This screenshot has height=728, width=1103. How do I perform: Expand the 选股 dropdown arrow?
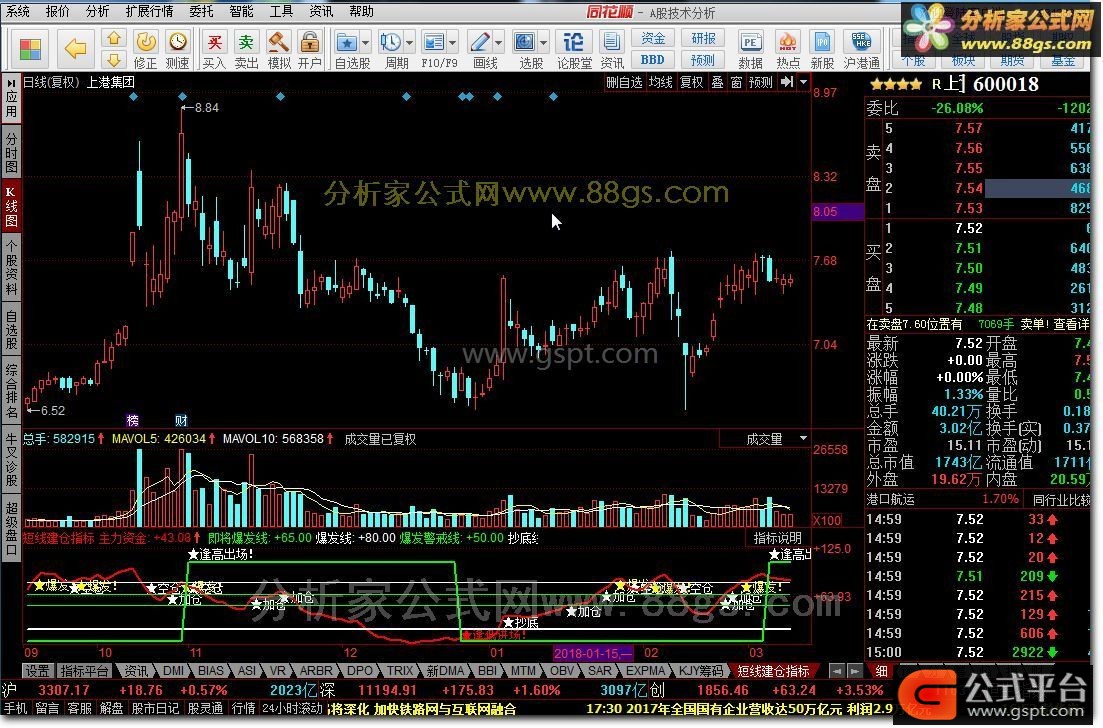[x=543, y=43]
